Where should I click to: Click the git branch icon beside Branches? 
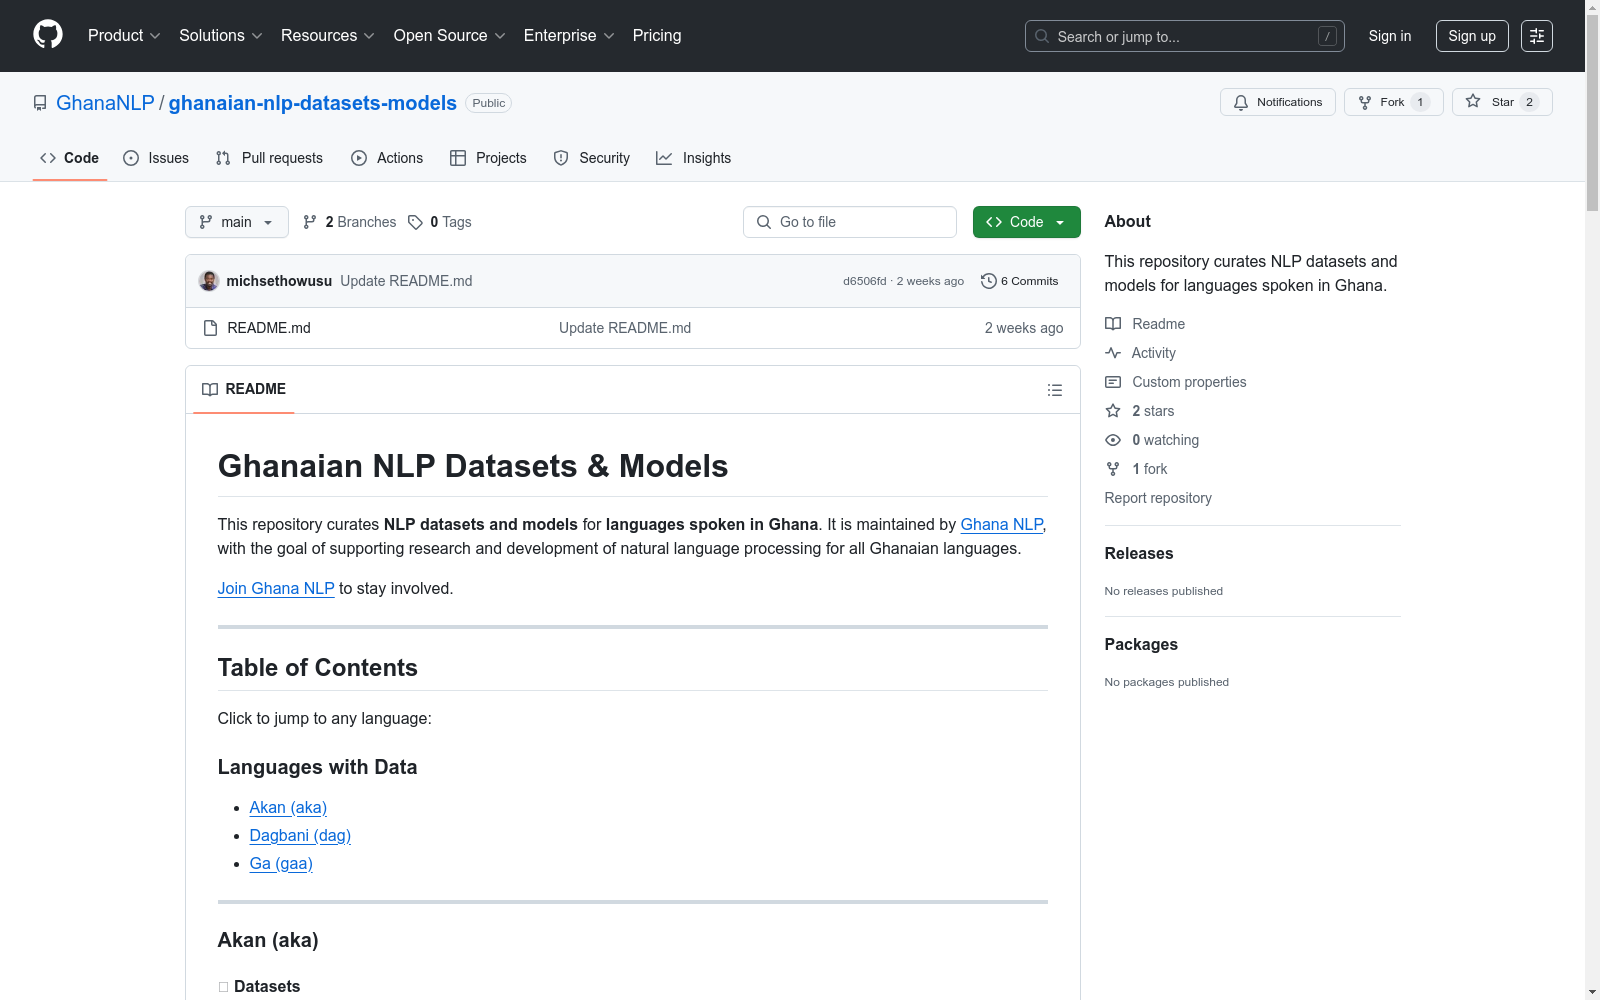click(310, 222)
